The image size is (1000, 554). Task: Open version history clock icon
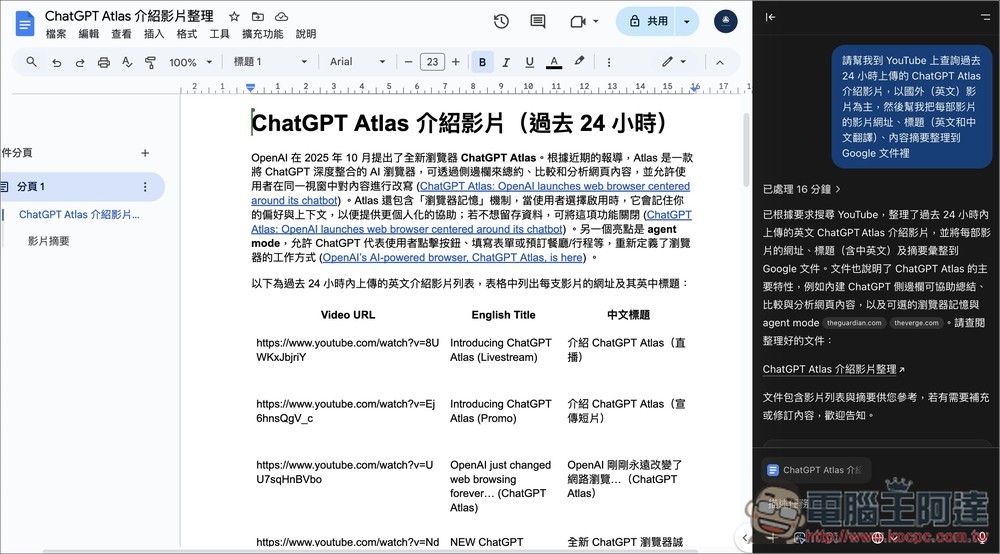click(x=501, y=22)
